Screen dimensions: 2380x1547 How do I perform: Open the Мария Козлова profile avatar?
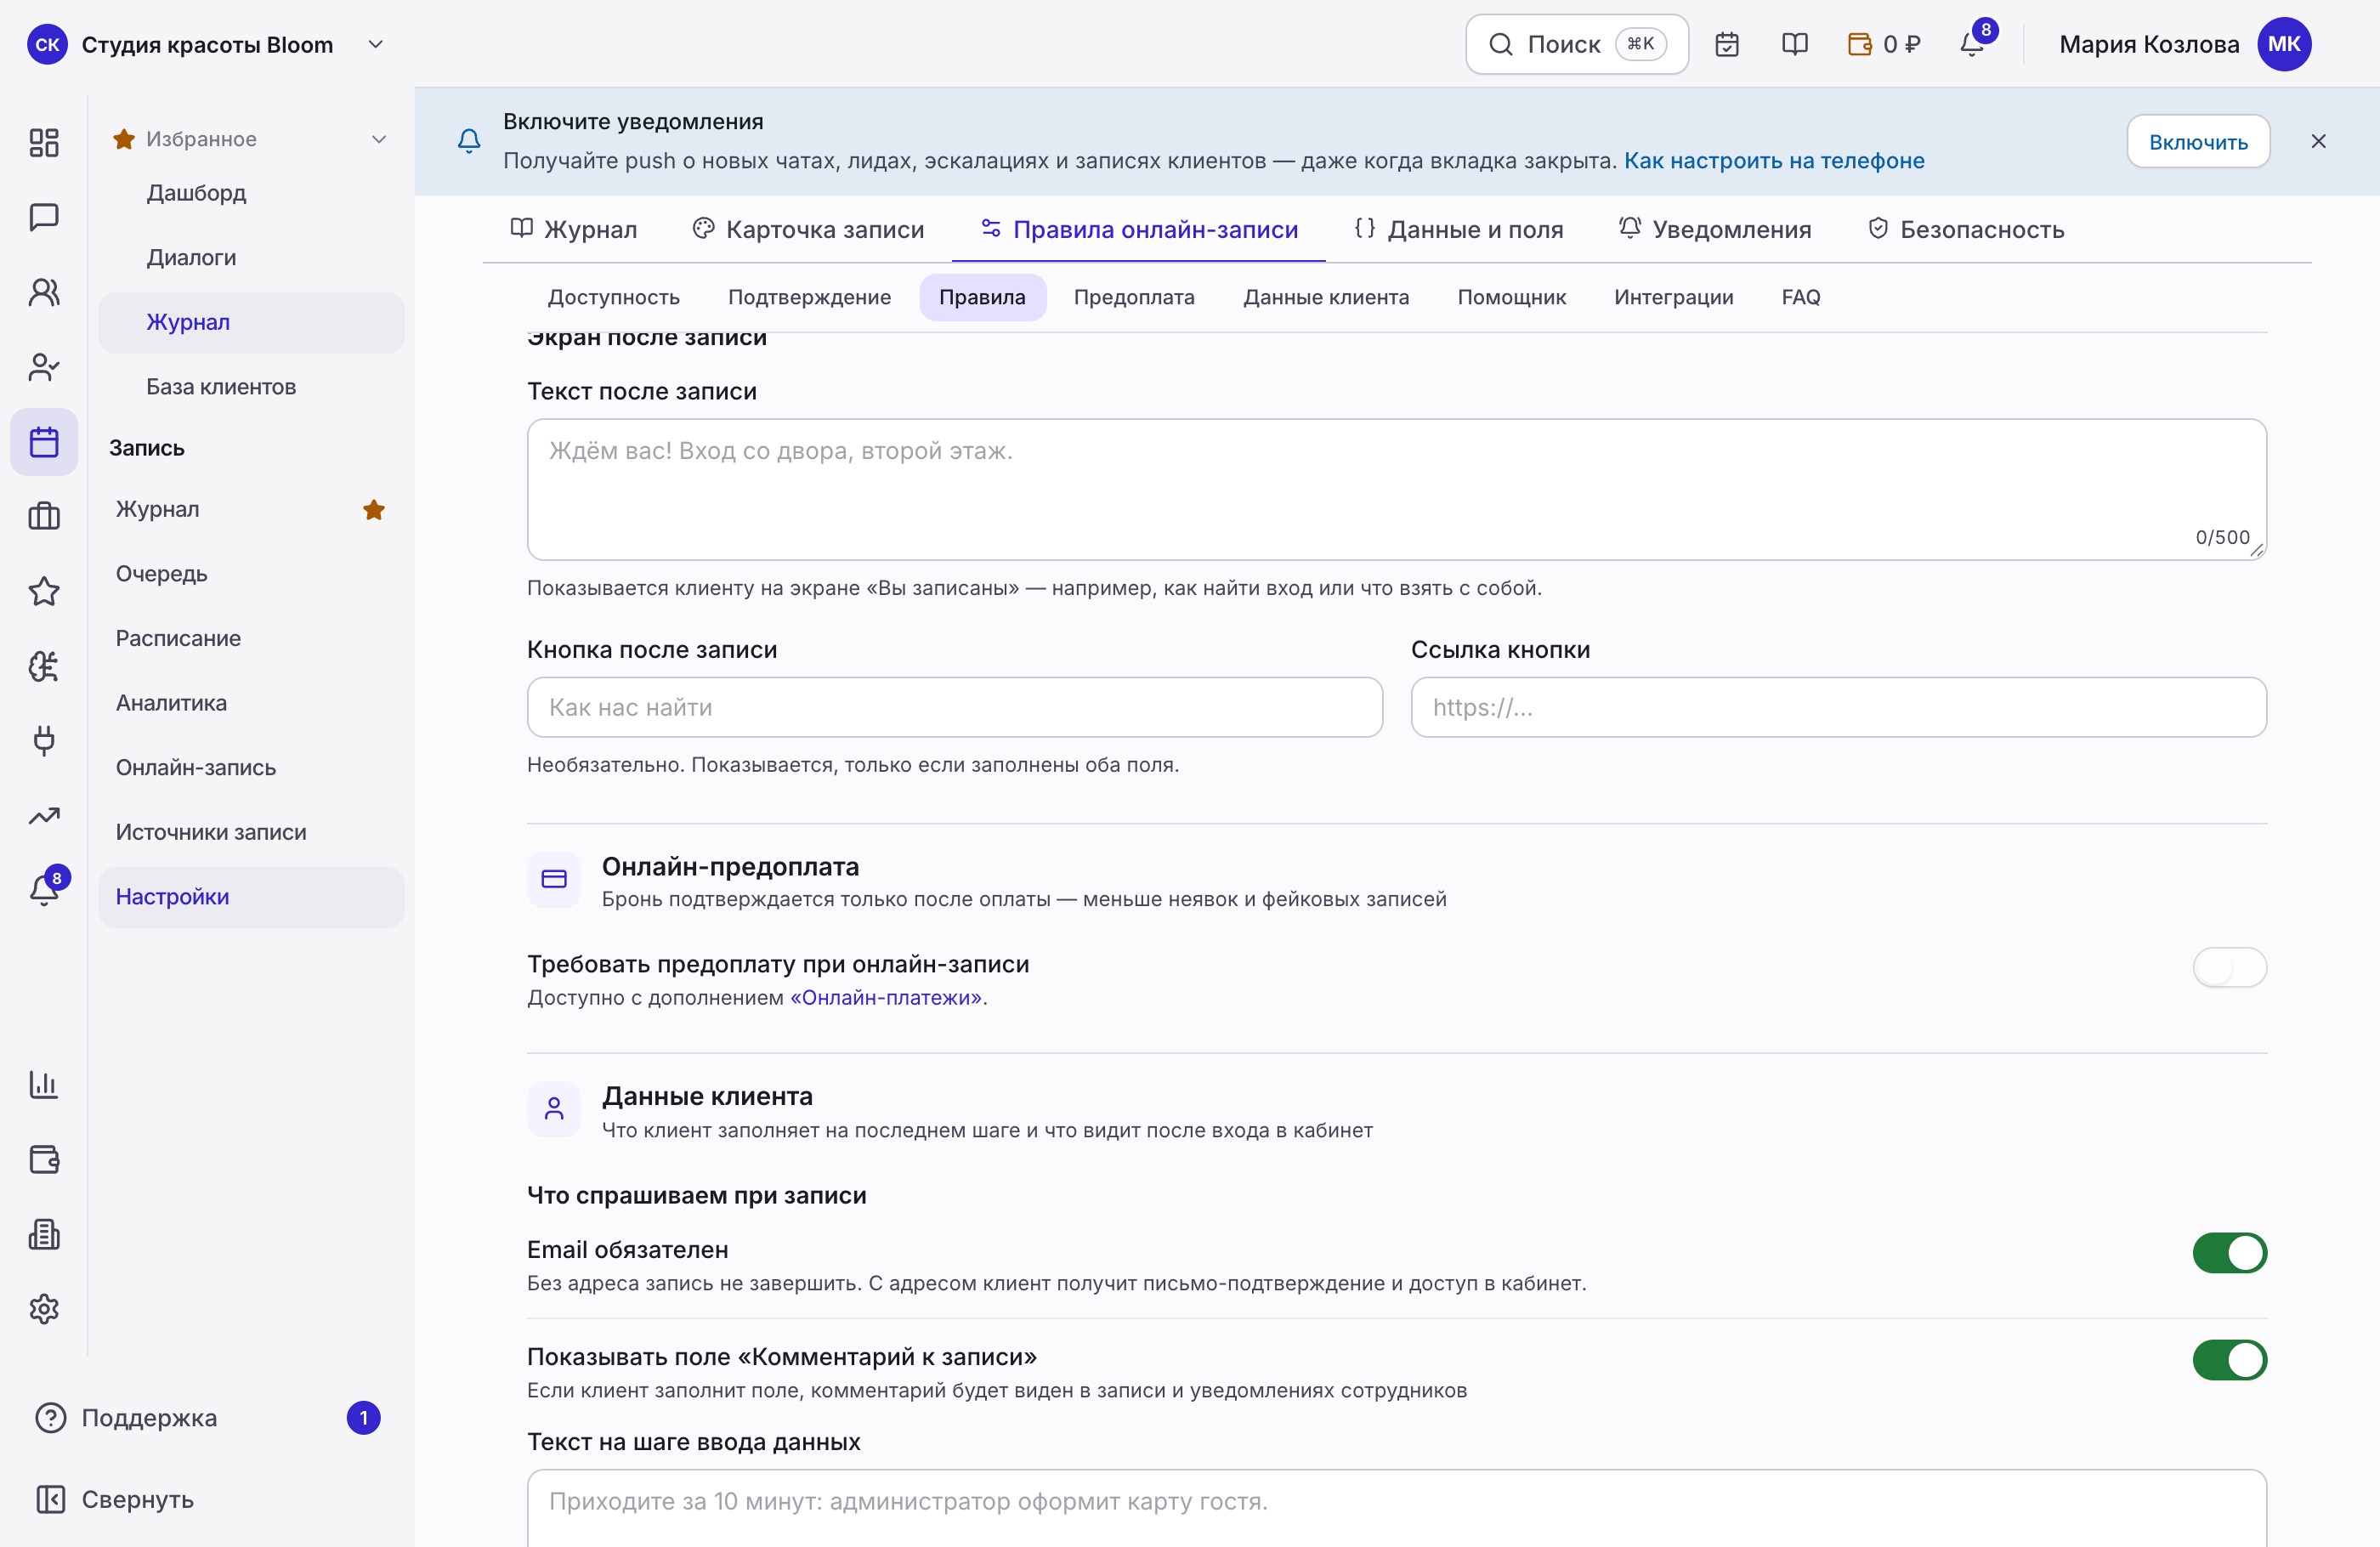pyautogui.click(x=2284, y=44)
